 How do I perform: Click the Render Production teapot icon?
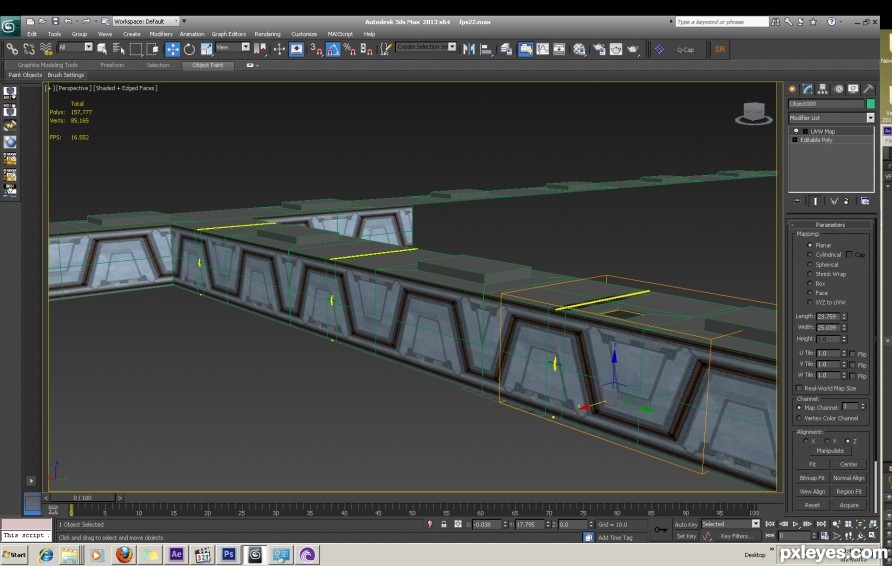(633, 49)
